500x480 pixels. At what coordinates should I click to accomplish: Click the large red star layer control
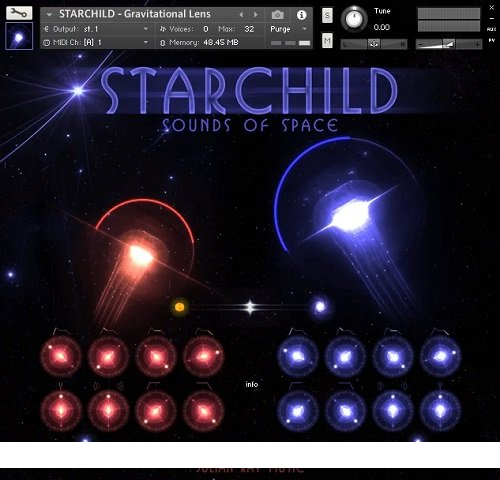pyautogui.click(x=141, y=255)
